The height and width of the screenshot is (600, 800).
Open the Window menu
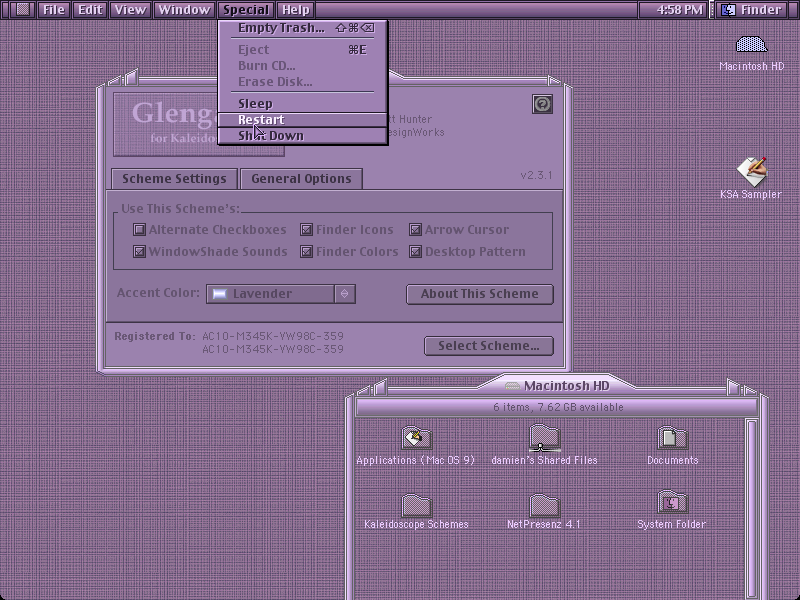coord(184,10)
